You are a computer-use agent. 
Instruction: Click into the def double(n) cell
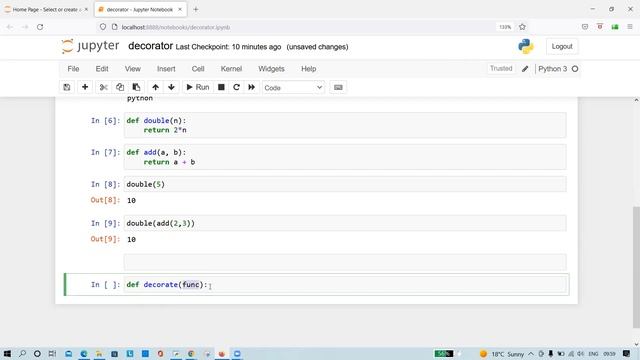tap(345, 125)
